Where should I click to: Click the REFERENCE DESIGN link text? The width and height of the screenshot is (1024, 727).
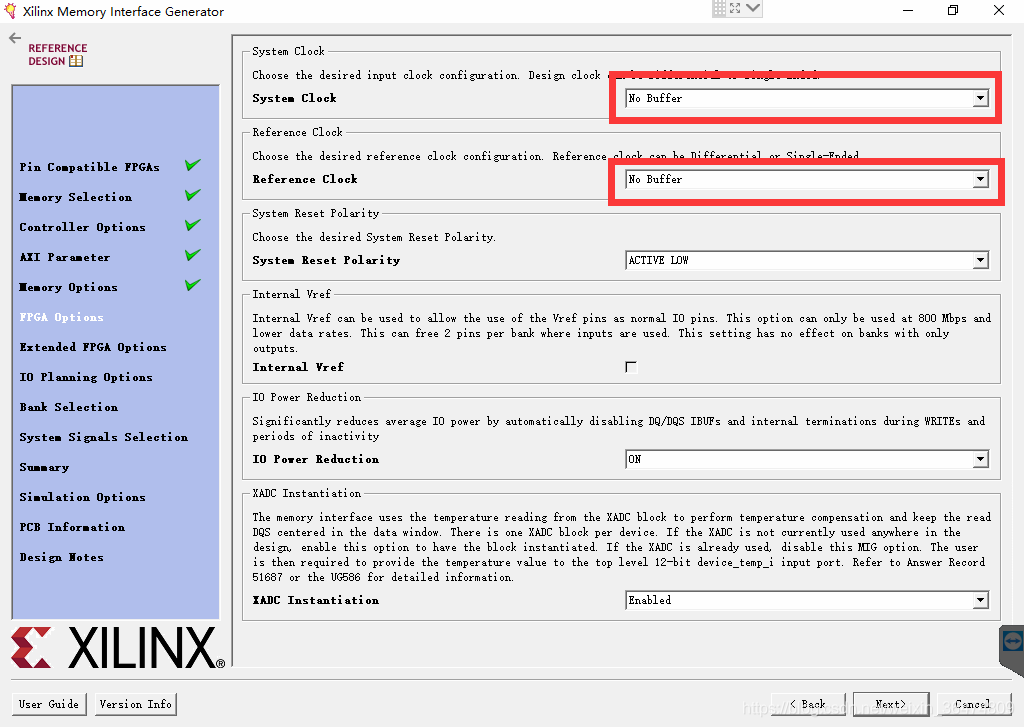57,54
